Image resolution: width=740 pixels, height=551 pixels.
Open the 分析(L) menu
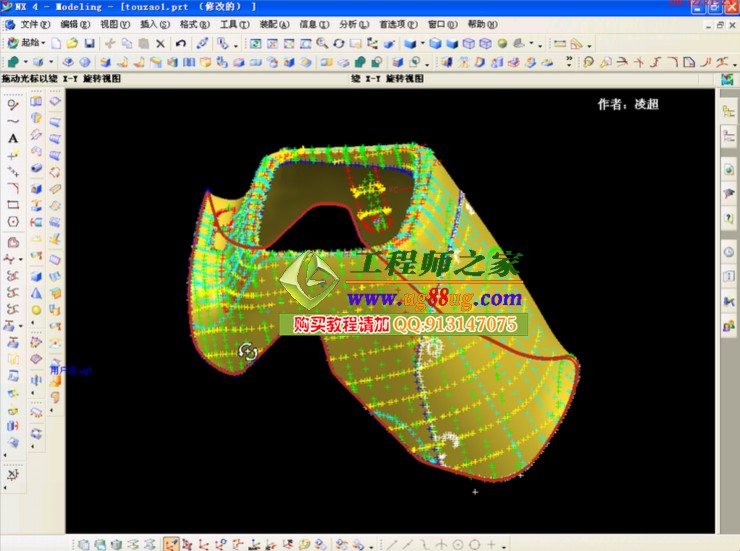click(x=353, y=24)
